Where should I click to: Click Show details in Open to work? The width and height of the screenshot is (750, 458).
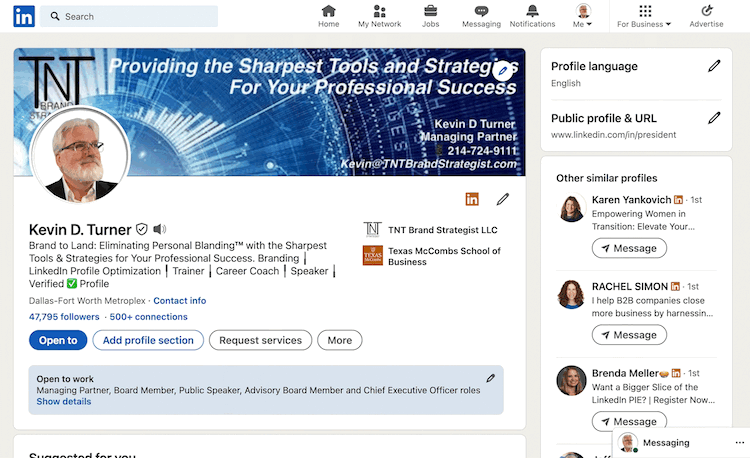(x=64, y=402)
